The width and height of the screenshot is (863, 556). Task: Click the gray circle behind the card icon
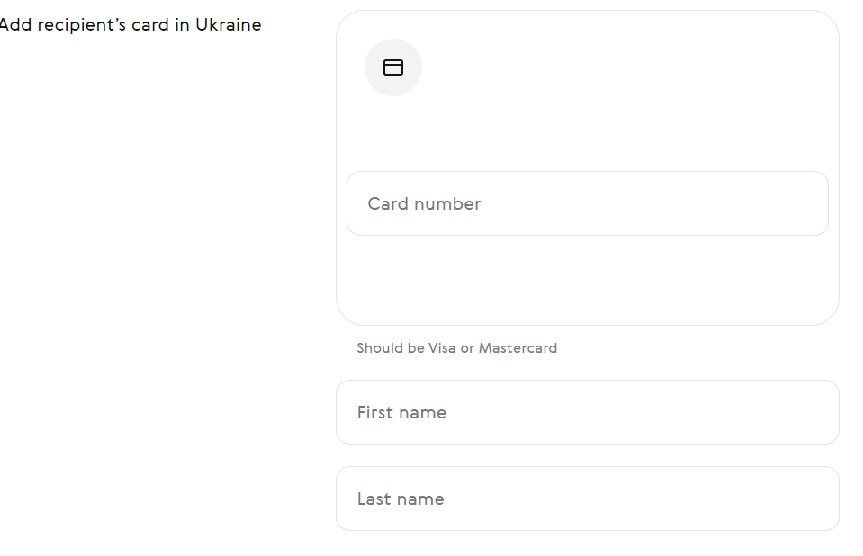406,82
